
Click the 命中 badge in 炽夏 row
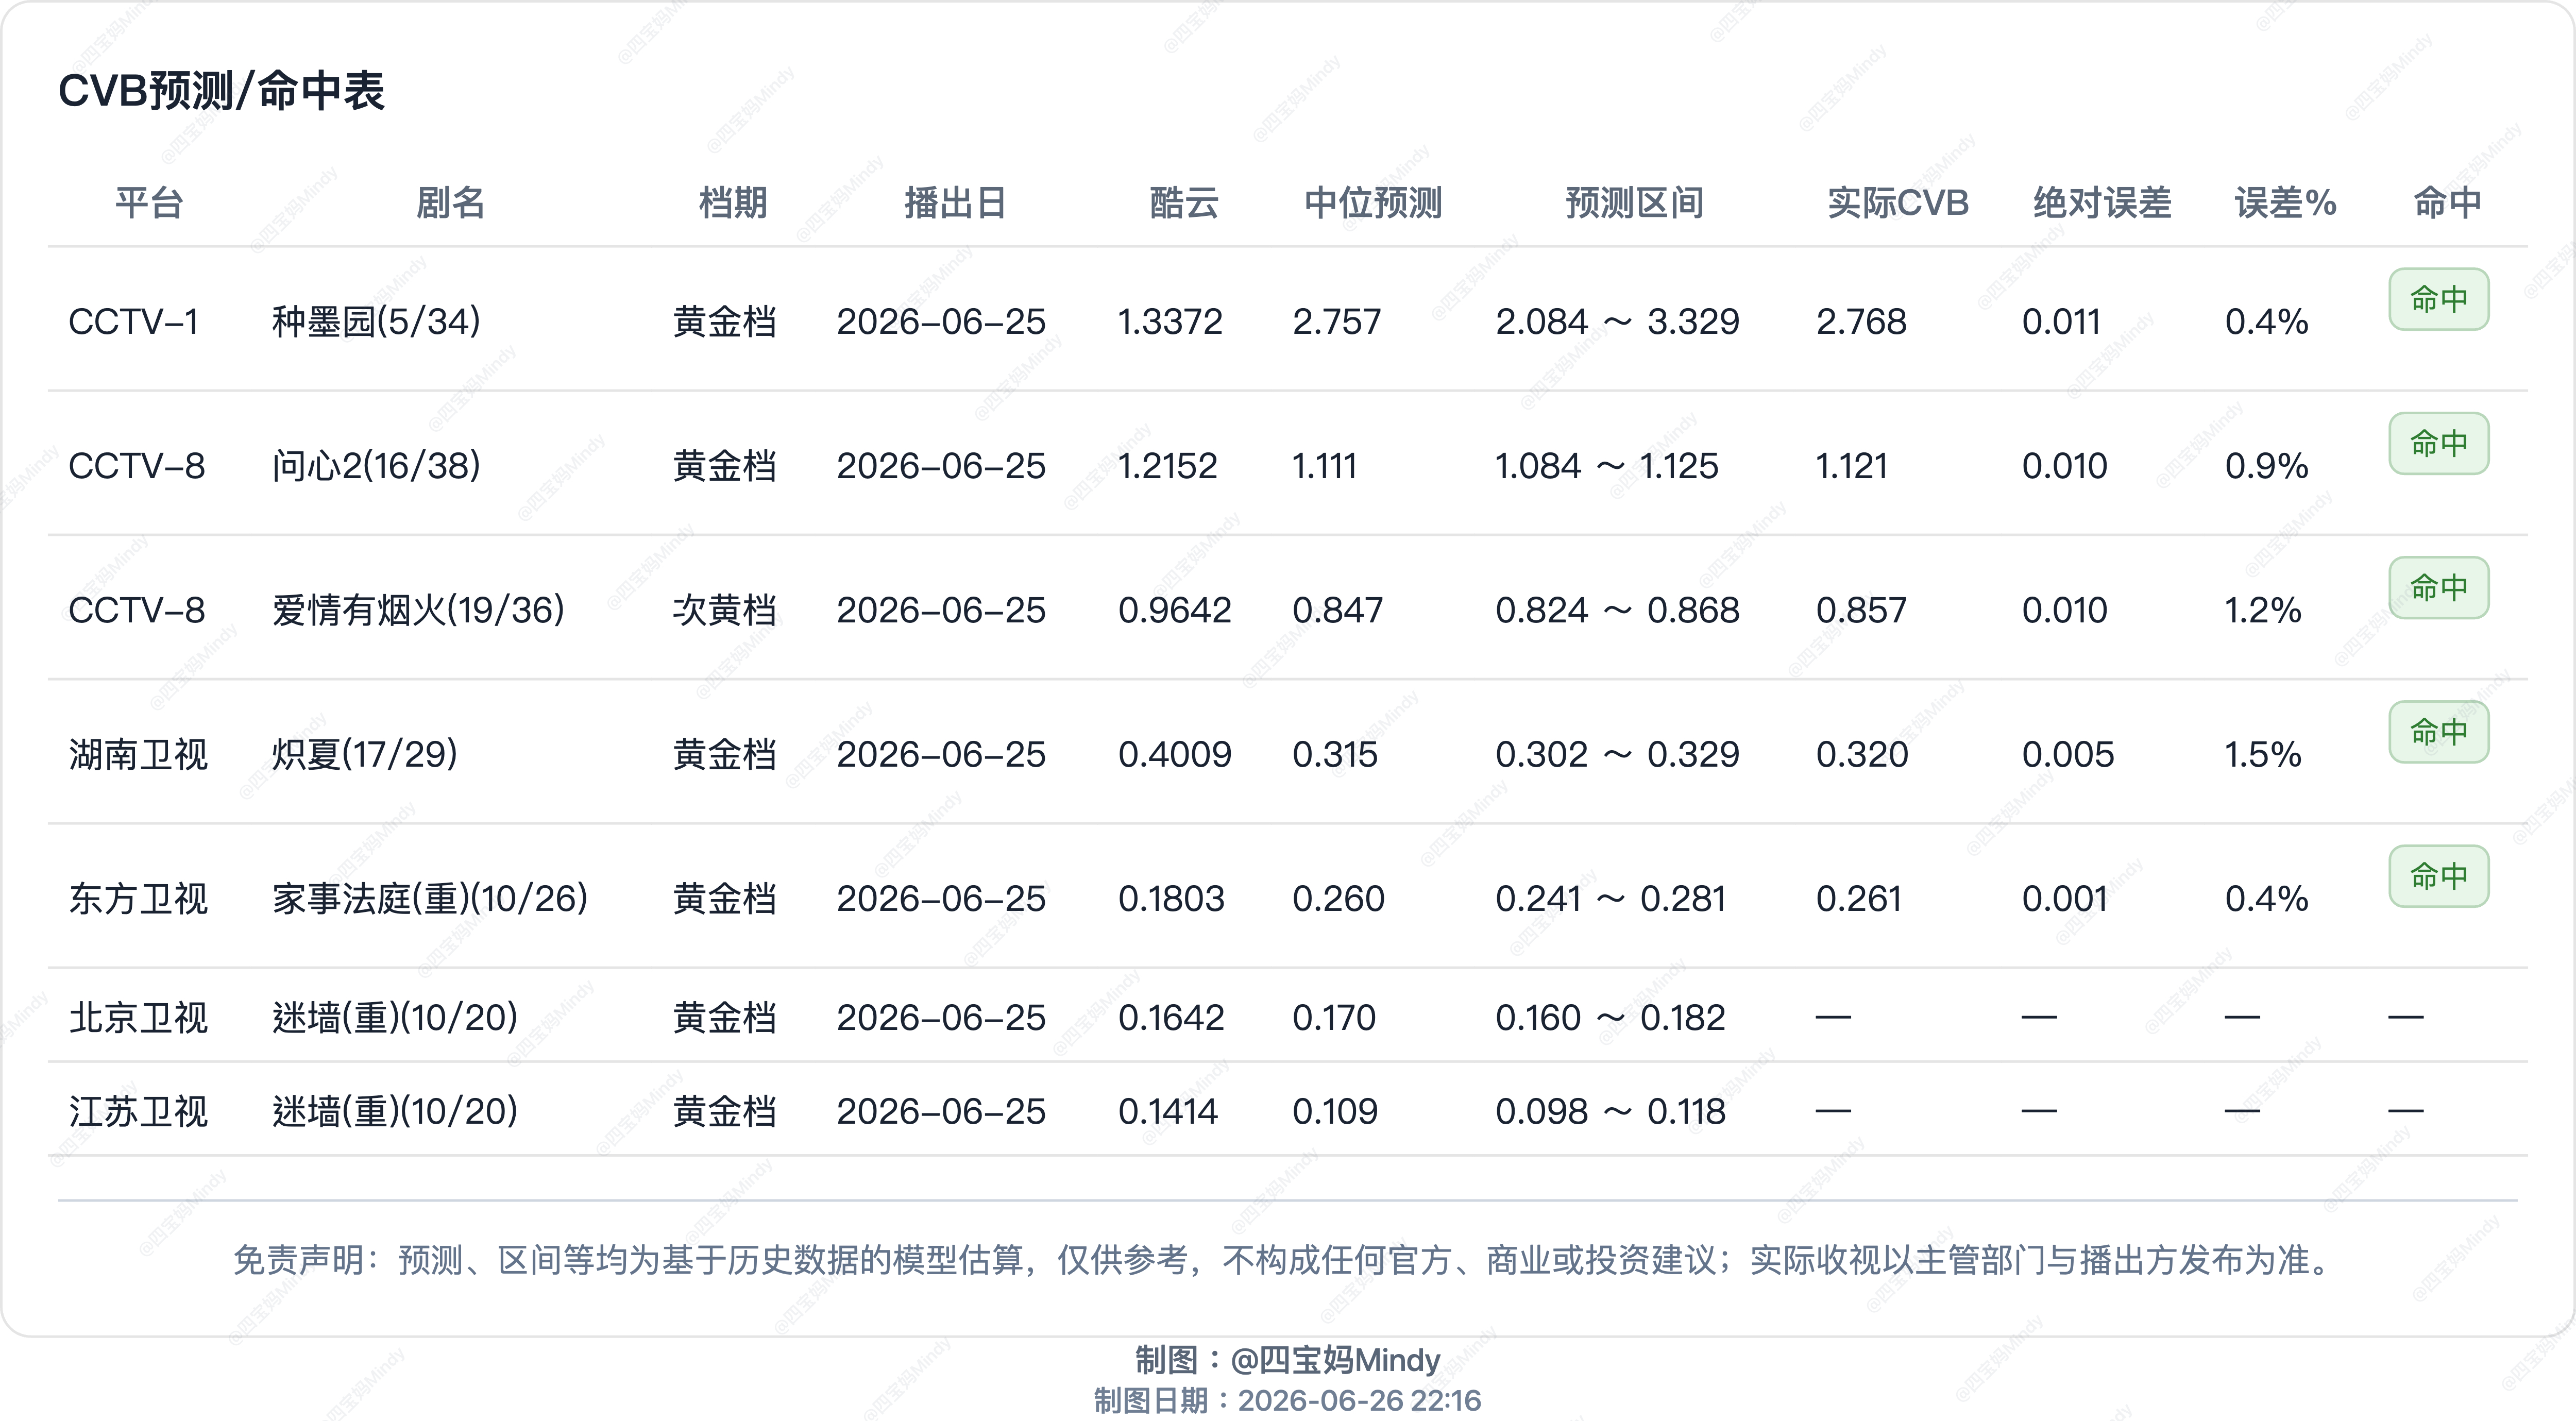(2439, 732)
